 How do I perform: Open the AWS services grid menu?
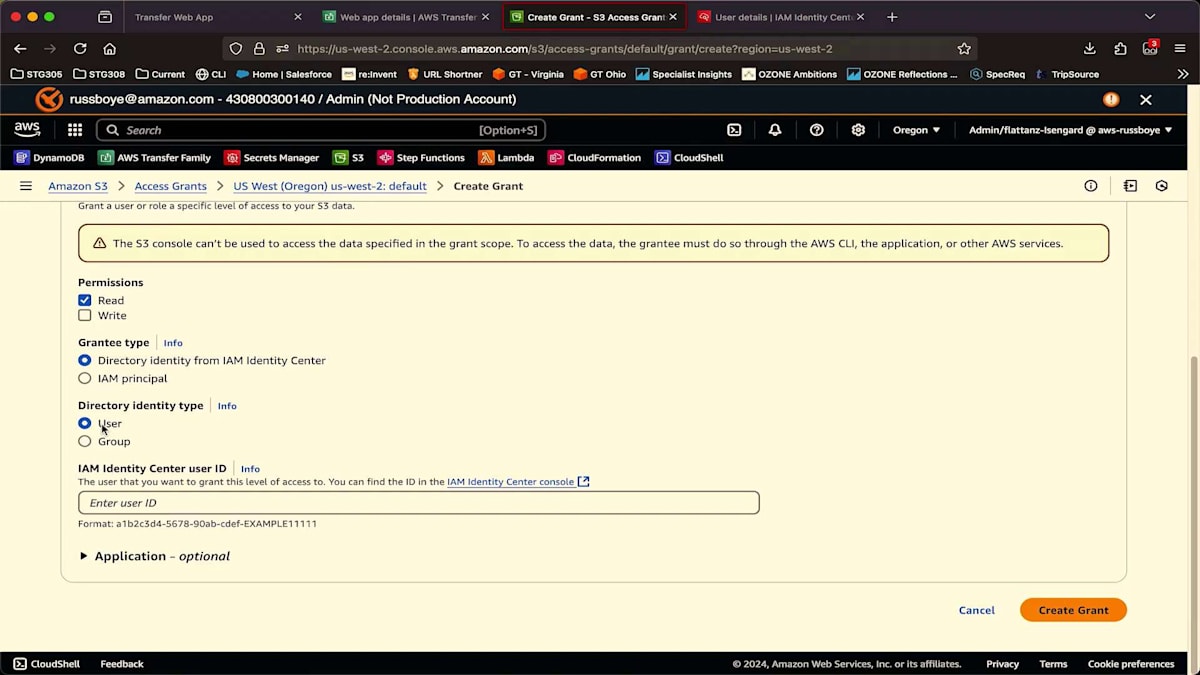75,130
